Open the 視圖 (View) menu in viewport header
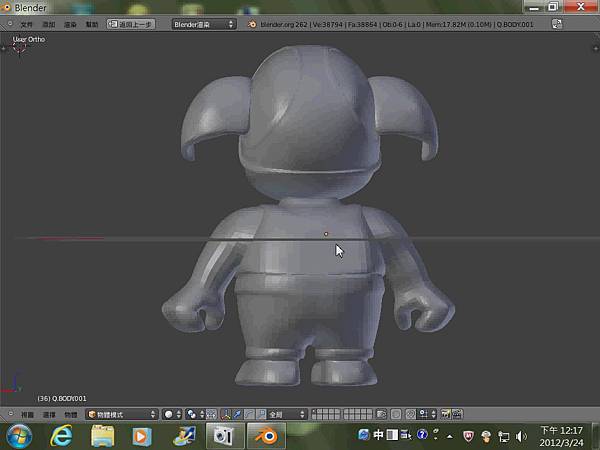Viewport: 600px width, 450px height. point(27,414)
